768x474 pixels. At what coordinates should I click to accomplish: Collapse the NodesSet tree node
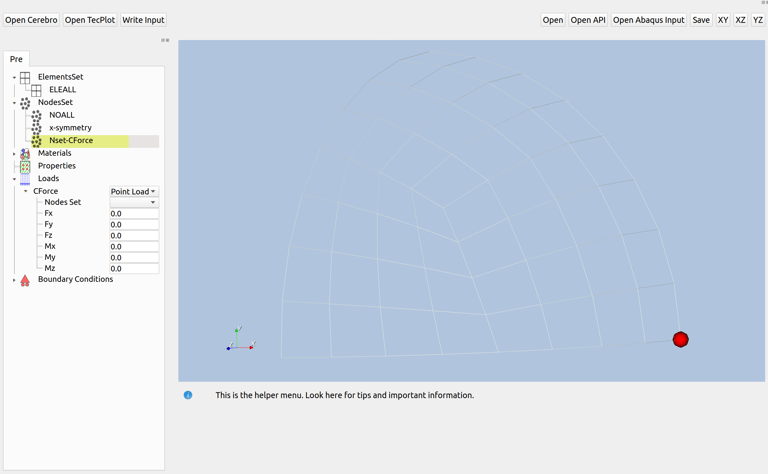click(x=14, y=103)
